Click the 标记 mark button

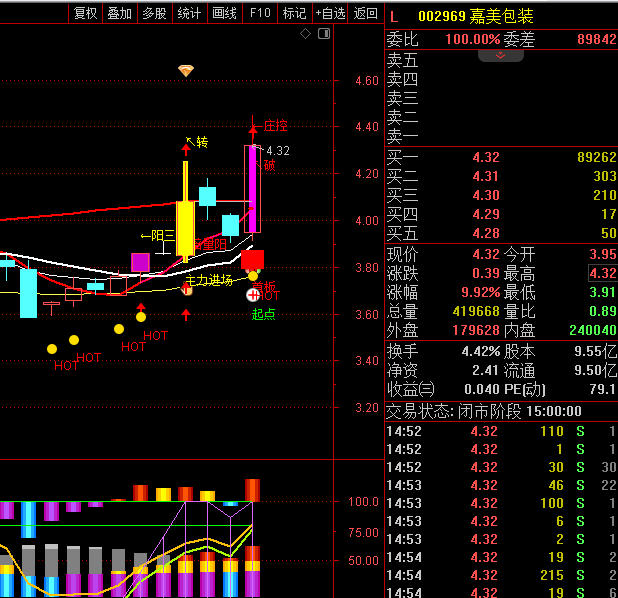[294, 13]
